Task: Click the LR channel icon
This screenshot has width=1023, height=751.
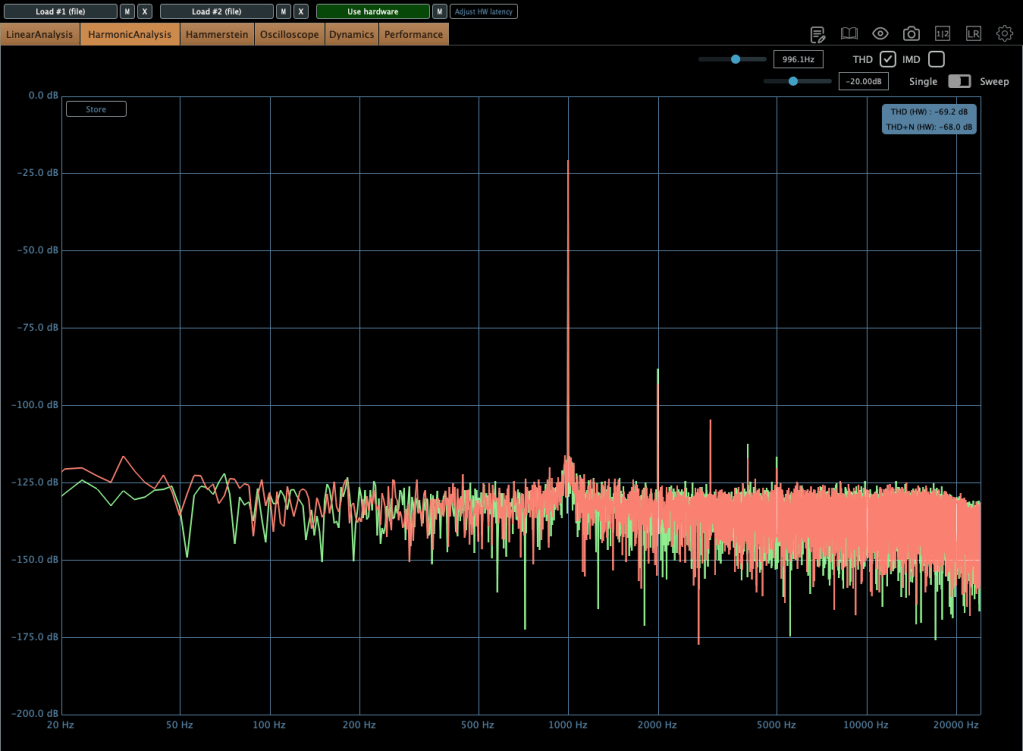Action: pos(973,34)
